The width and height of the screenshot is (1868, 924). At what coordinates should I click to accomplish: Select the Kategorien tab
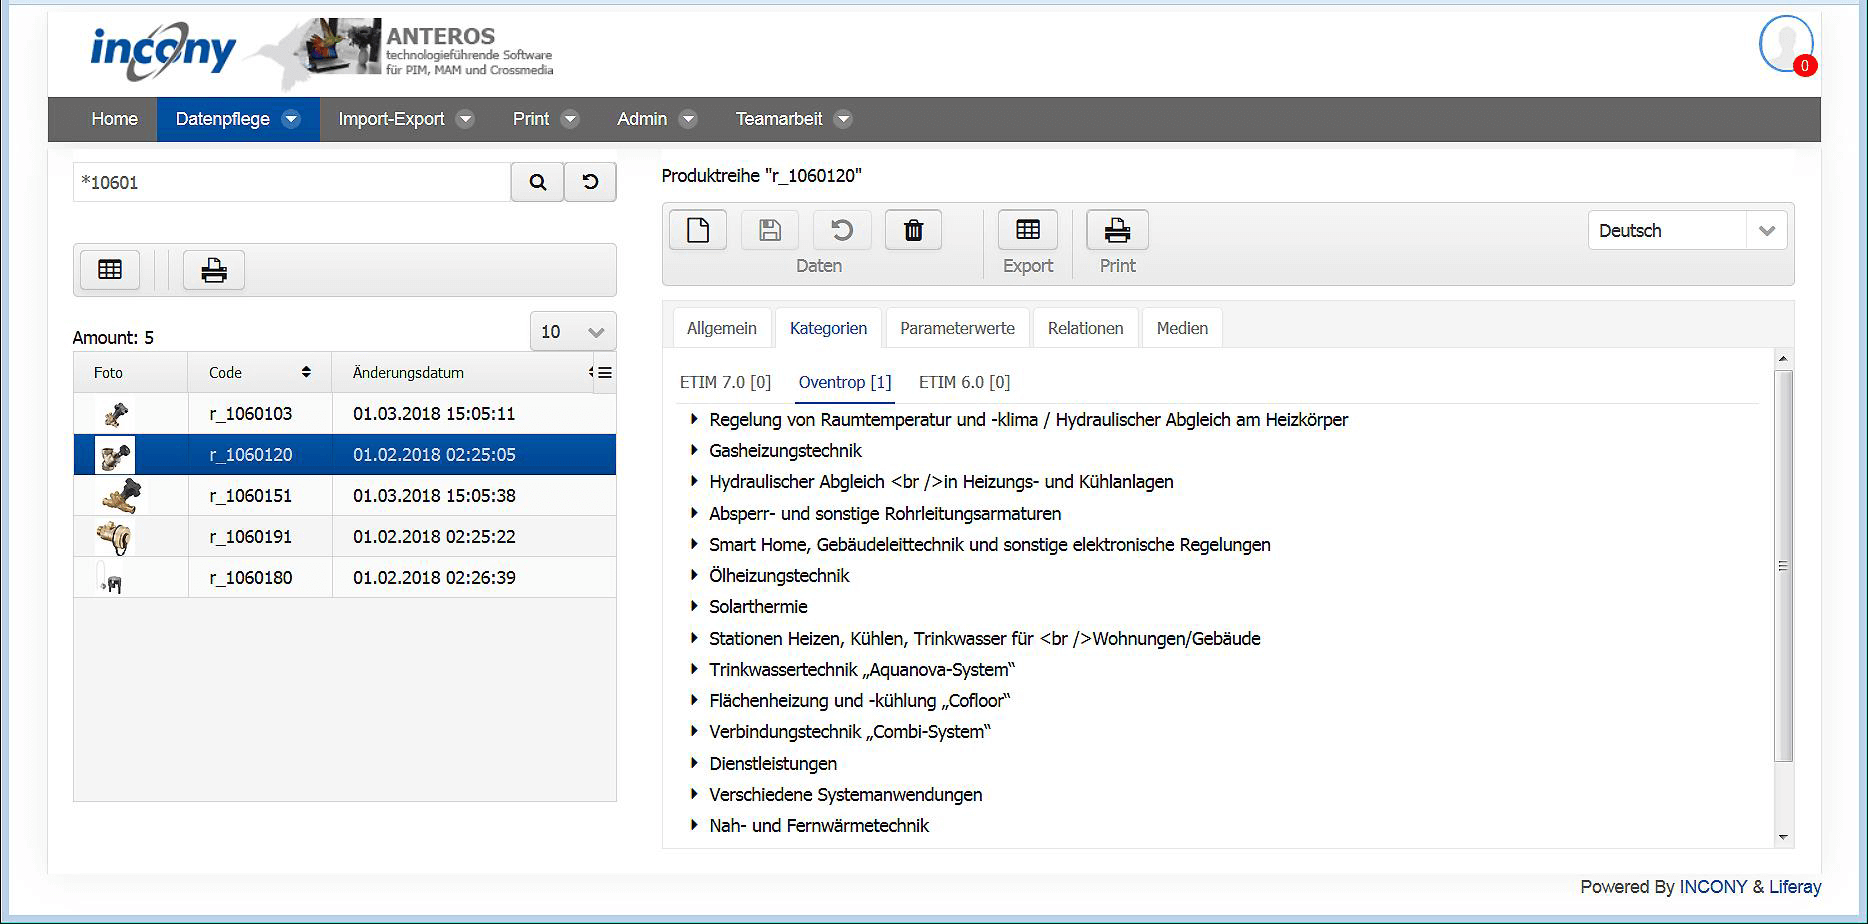click(x=828, y=328)
